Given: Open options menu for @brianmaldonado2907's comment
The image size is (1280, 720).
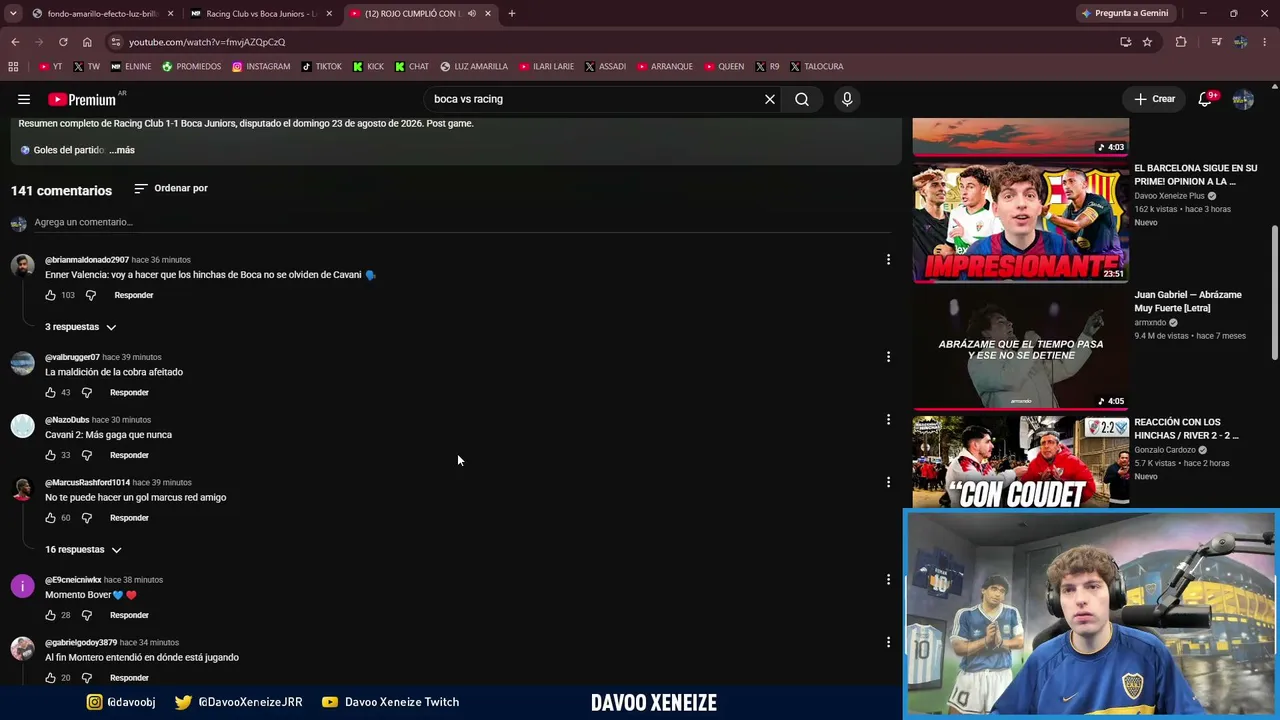Looking at the screenshot, I should click(x=888, y=260).
